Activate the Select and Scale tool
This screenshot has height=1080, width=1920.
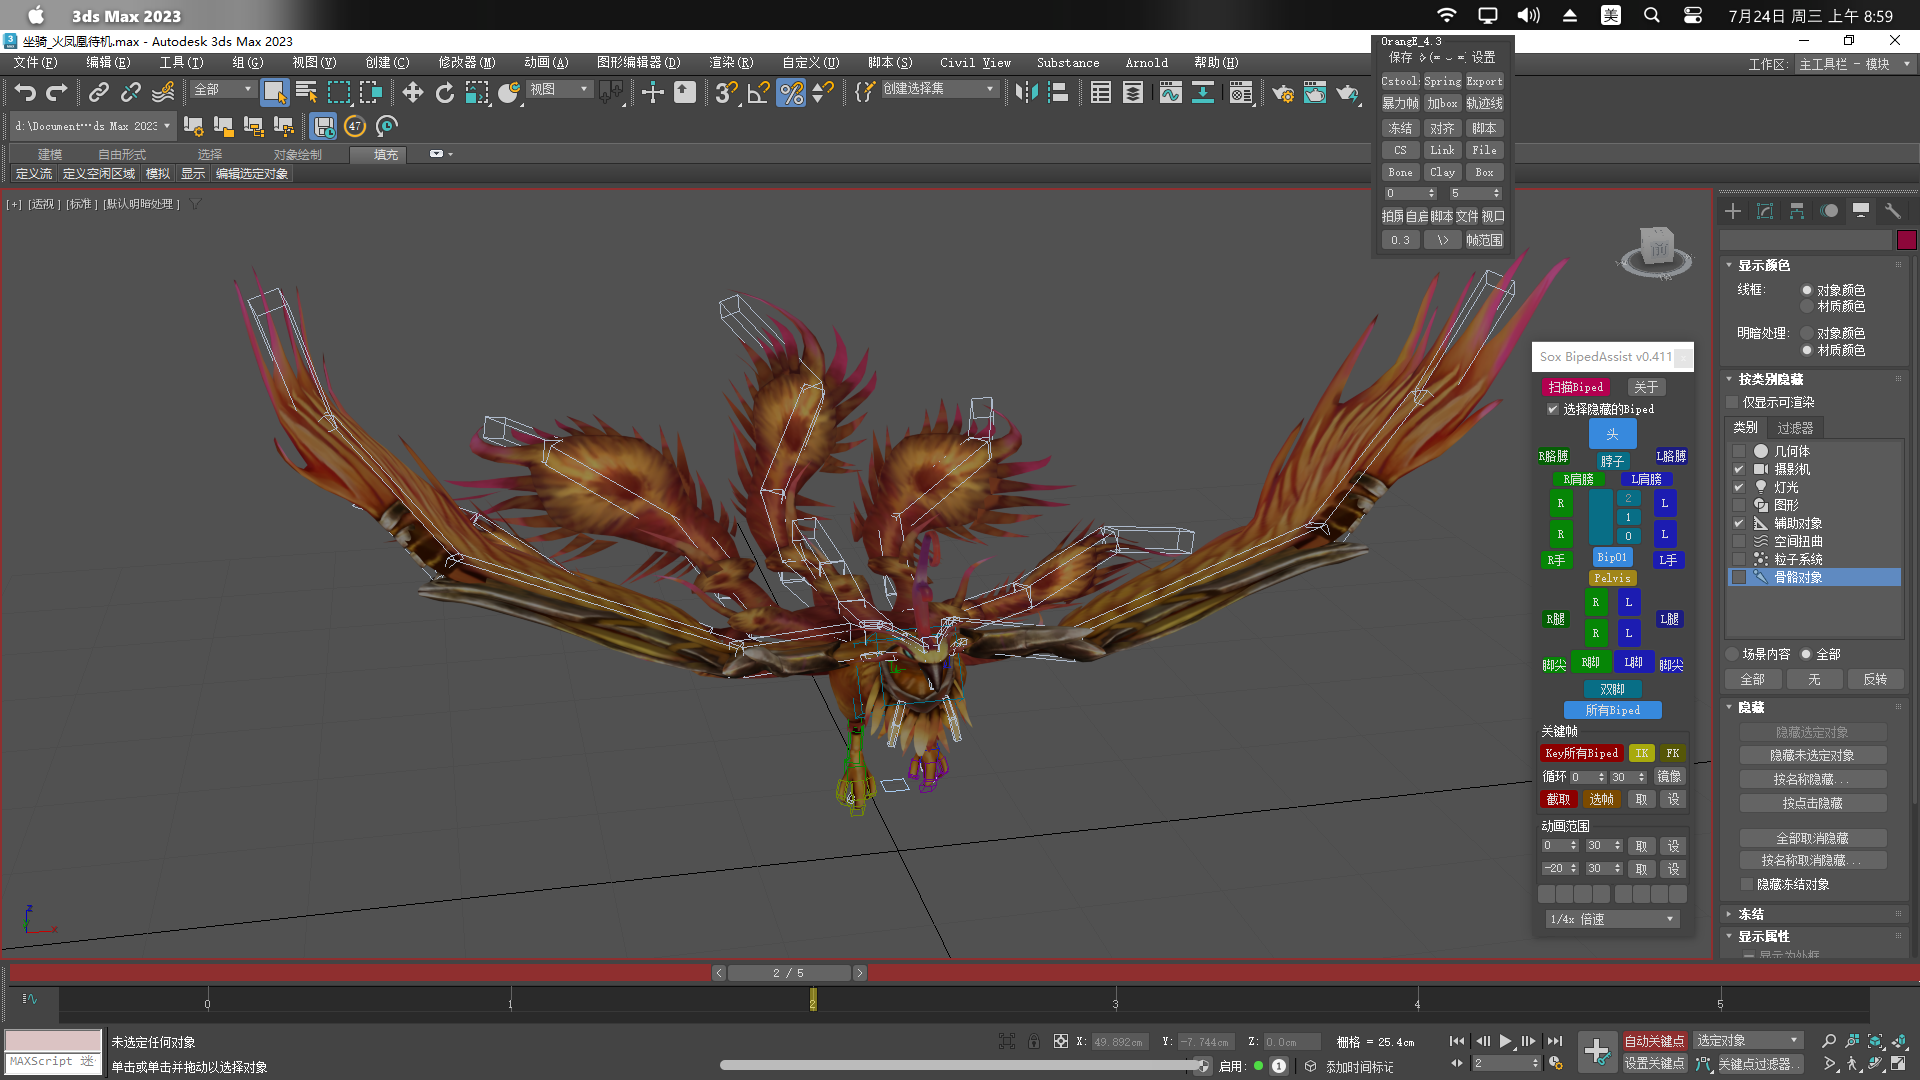click(477, 93)
